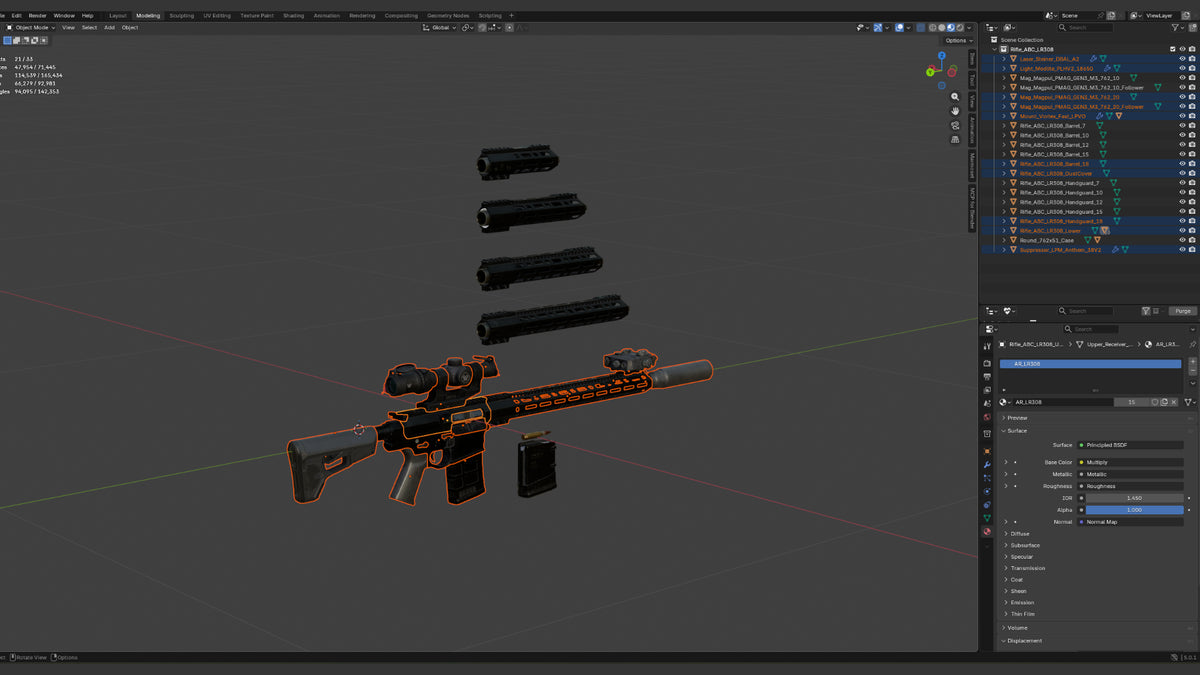Open the Render properties tab icon

tap(986, 363)
